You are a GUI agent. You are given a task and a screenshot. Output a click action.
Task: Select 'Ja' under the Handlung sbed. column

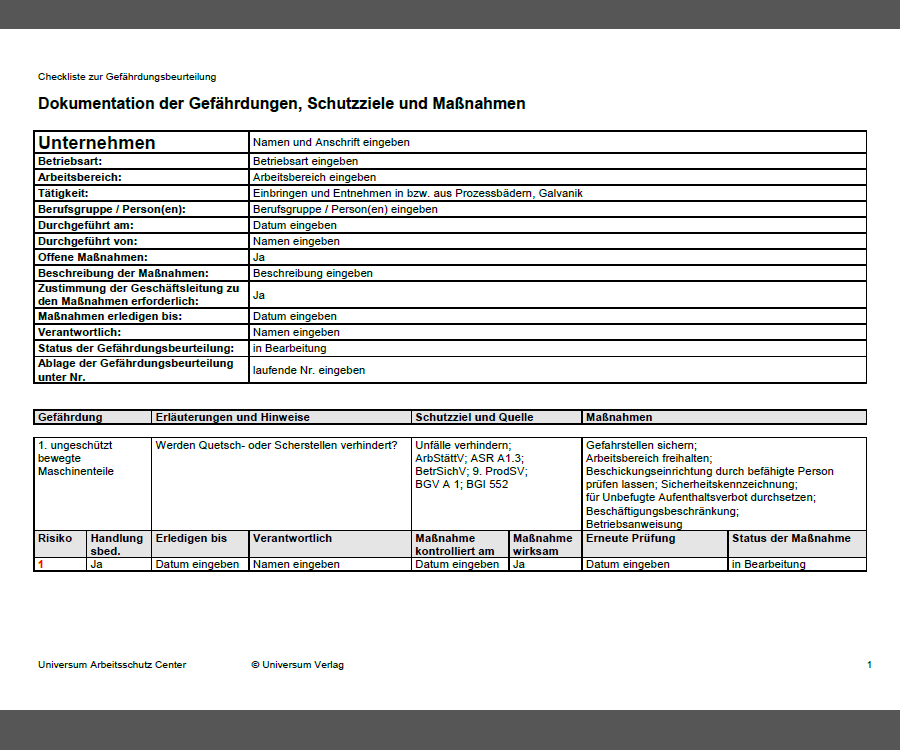[x=96, y=565]
